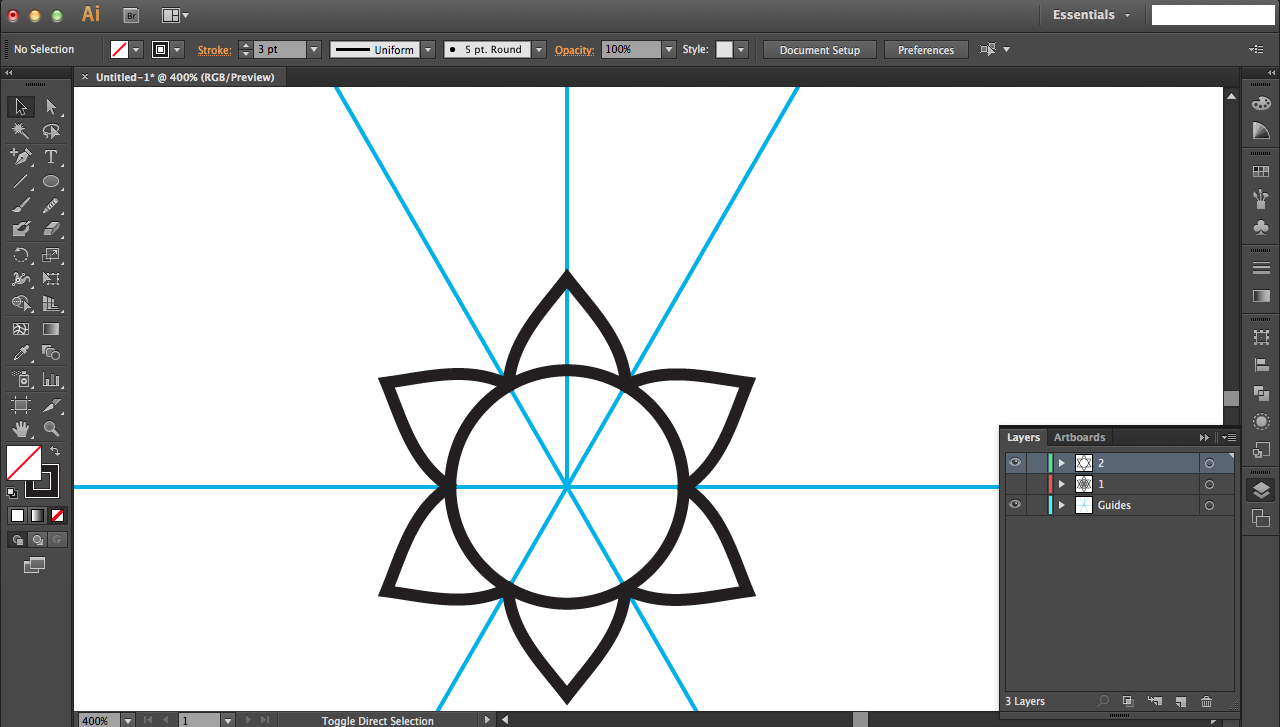Click the Document Setup button

coord(819,50)
